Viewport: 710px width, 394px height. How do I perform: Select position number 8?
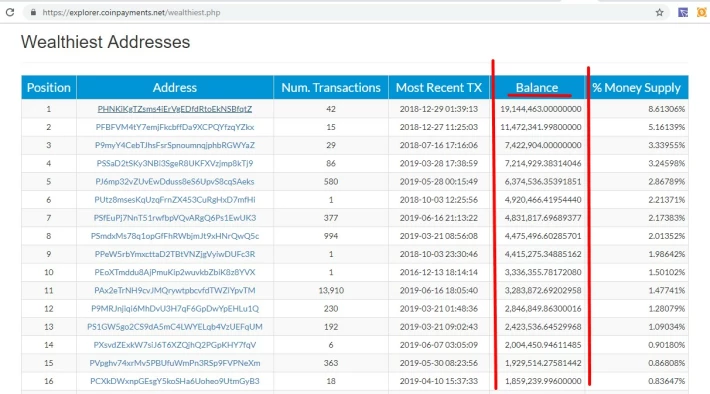pyautogui.click(x=49, y=236)
